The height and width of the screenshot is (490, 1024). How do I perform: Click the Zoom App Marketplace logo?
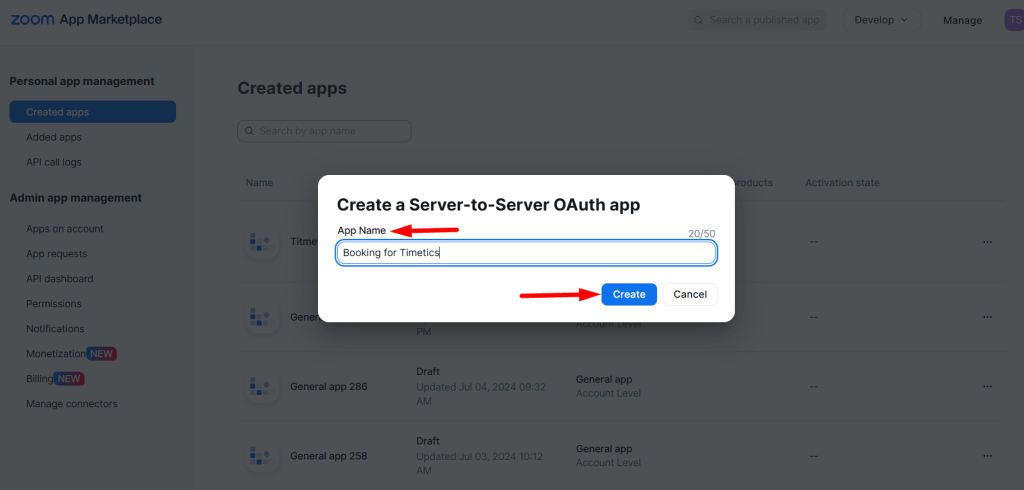pos(86,20)
